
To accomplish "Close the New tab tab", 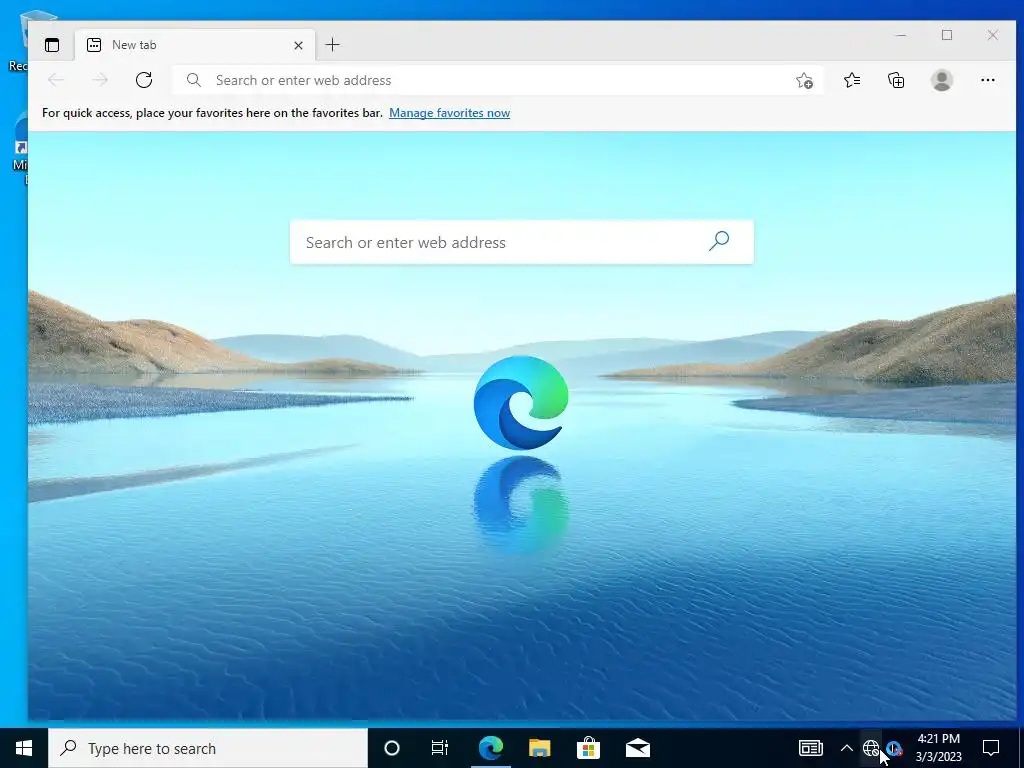I will click(x=298, y=45).
